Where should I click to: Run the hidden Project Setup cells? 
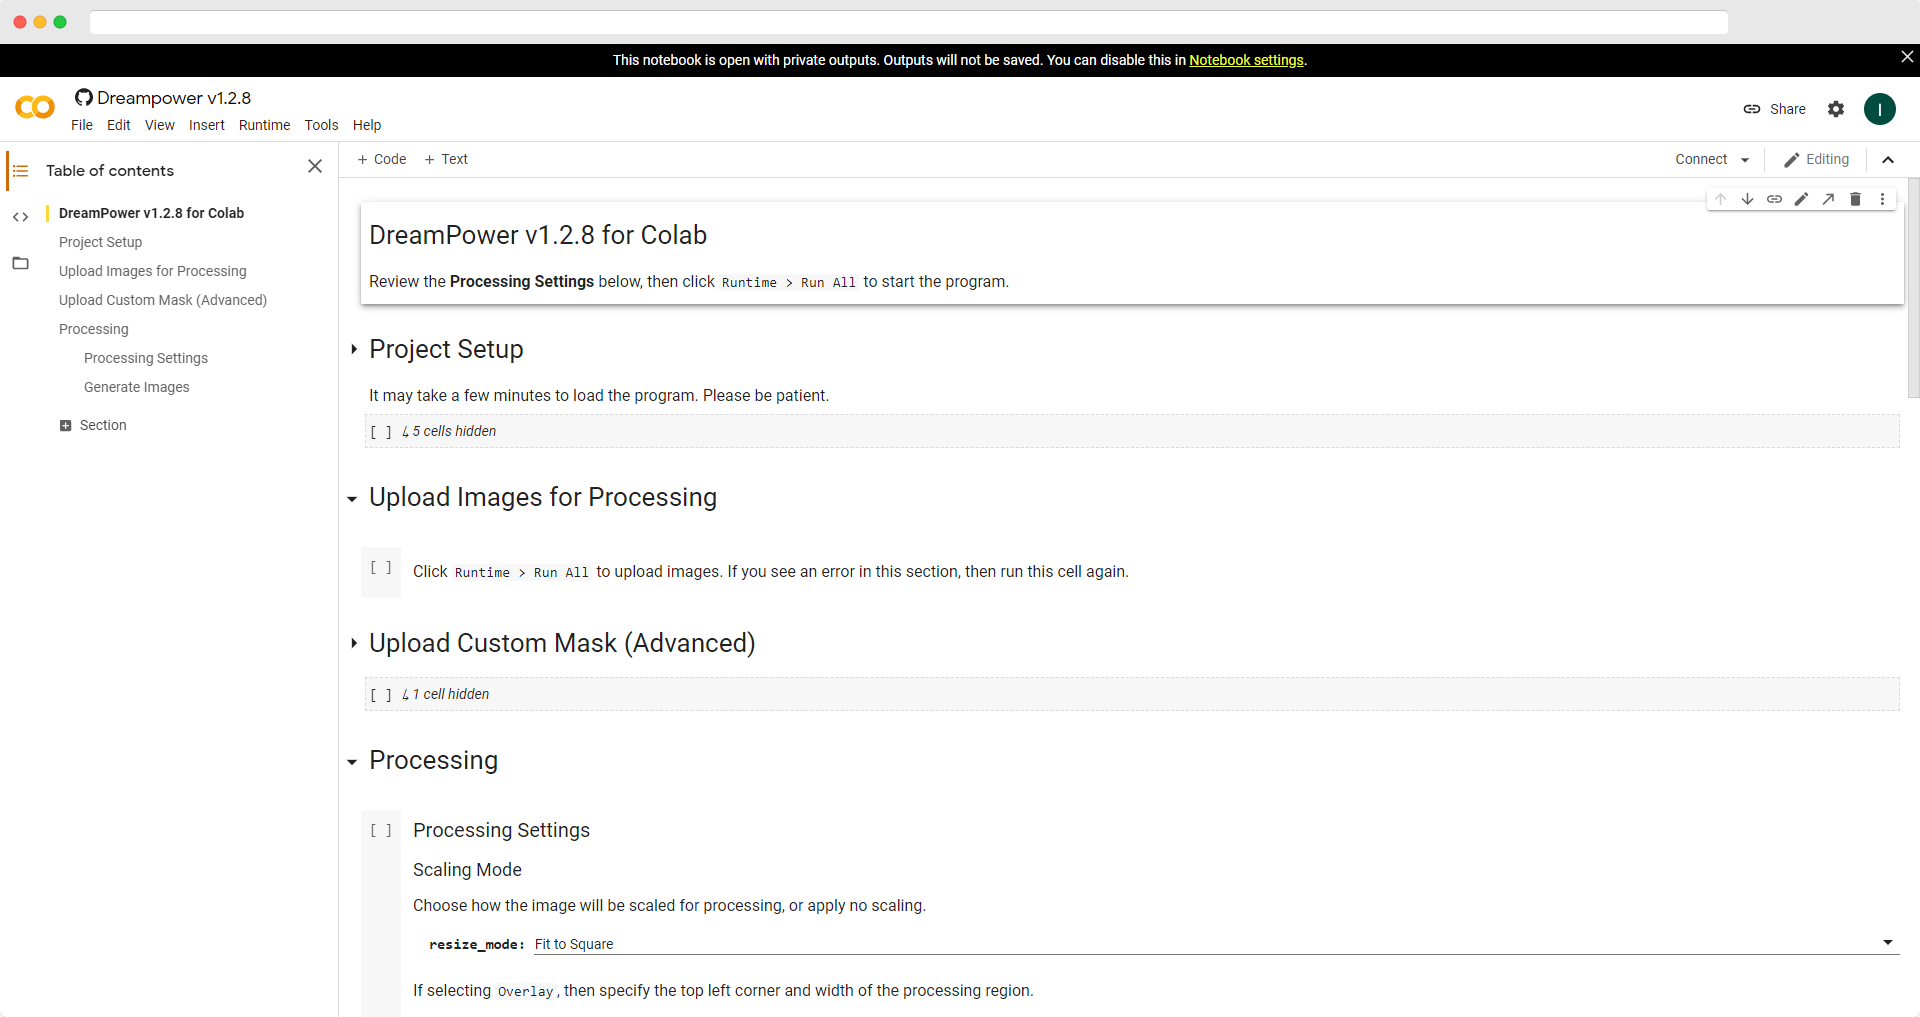(x=381, y=432)
